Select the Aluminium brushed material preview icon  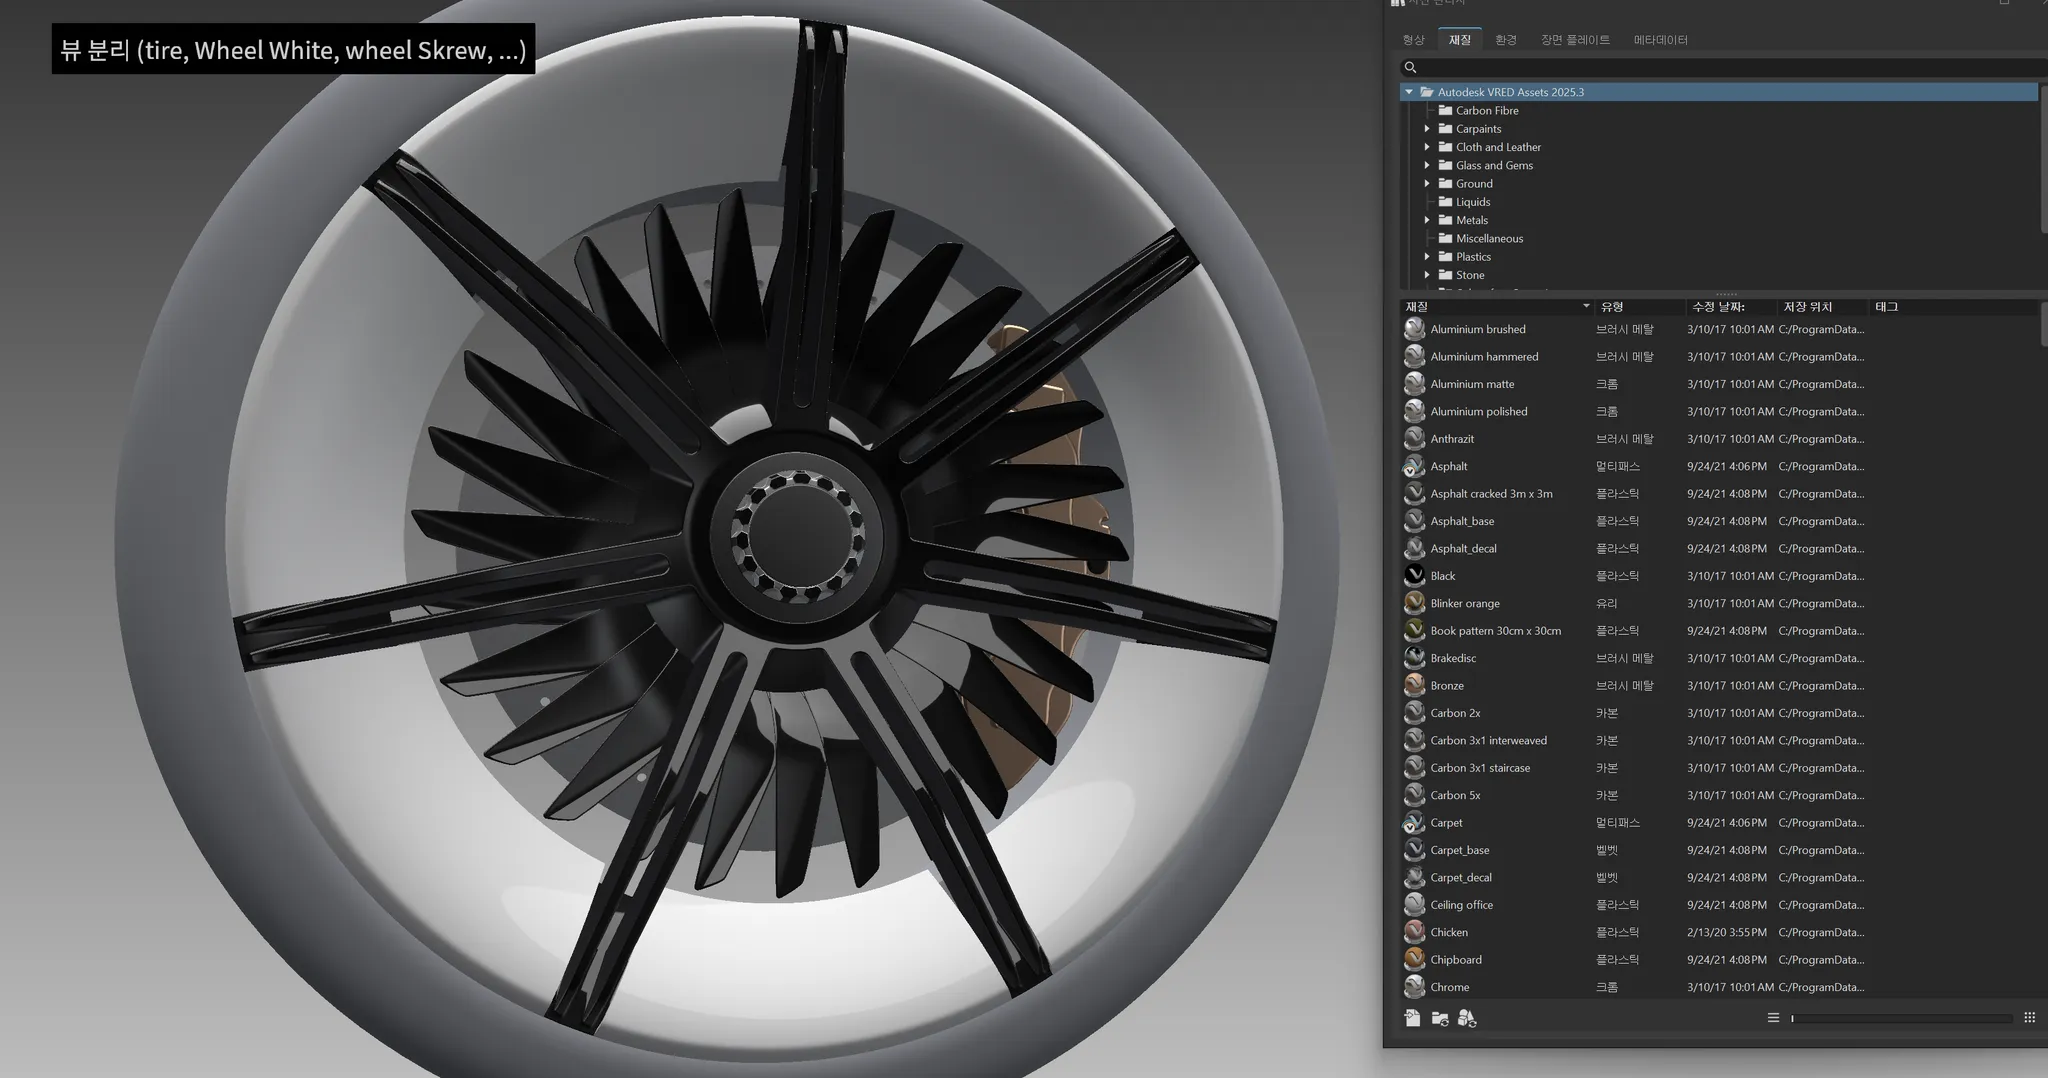1414,329
